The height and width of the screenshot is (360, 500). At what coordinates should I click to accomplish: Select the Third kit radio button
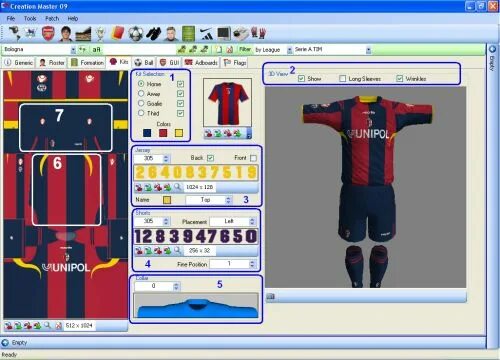141,113
